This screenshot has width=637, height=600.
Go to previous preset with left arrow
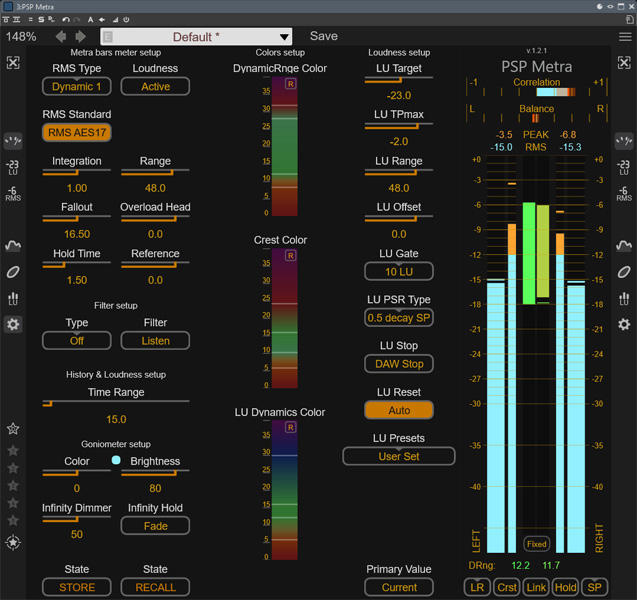[x=61, y=37]
